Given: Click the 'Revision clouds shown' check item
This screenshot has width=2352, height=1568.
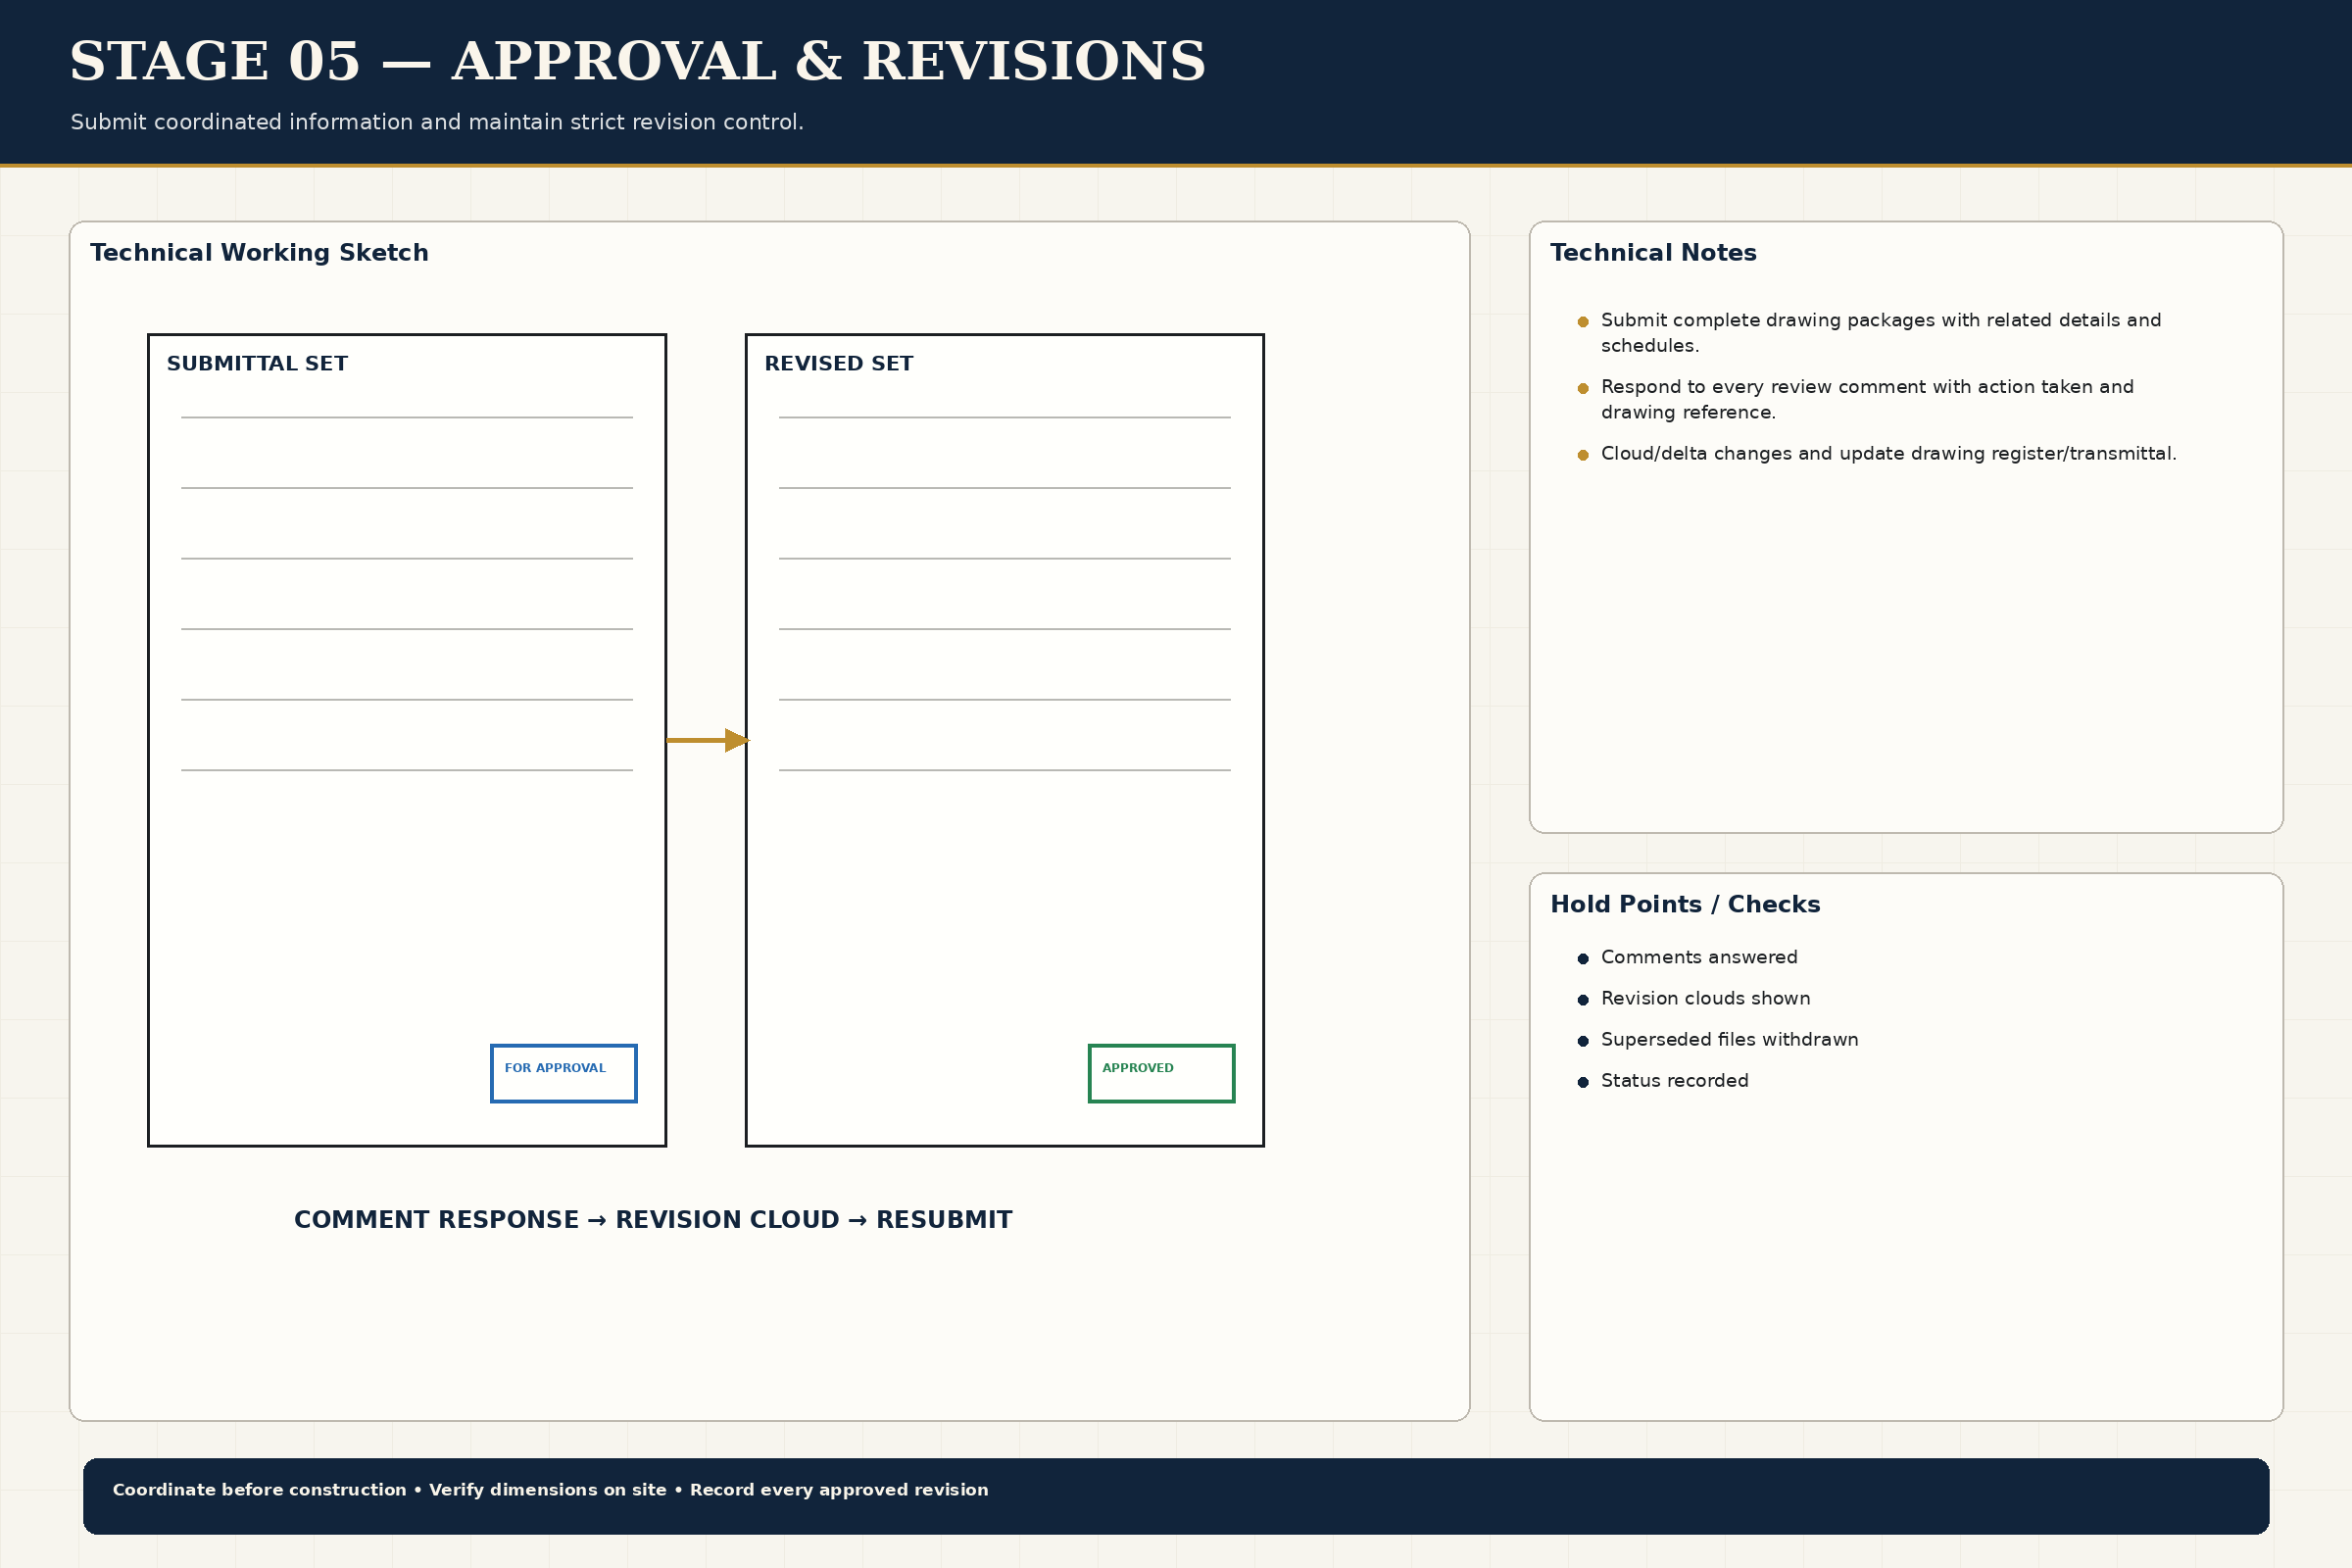Looking at the screenshot, I should 1705,998.
